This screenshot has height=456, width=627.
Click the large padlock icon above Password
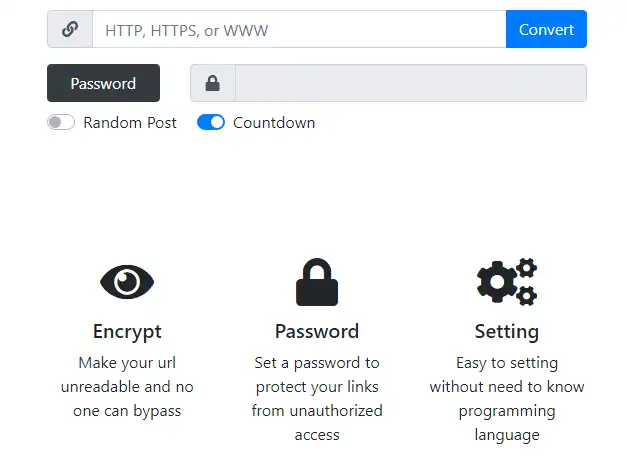[317, 283]
